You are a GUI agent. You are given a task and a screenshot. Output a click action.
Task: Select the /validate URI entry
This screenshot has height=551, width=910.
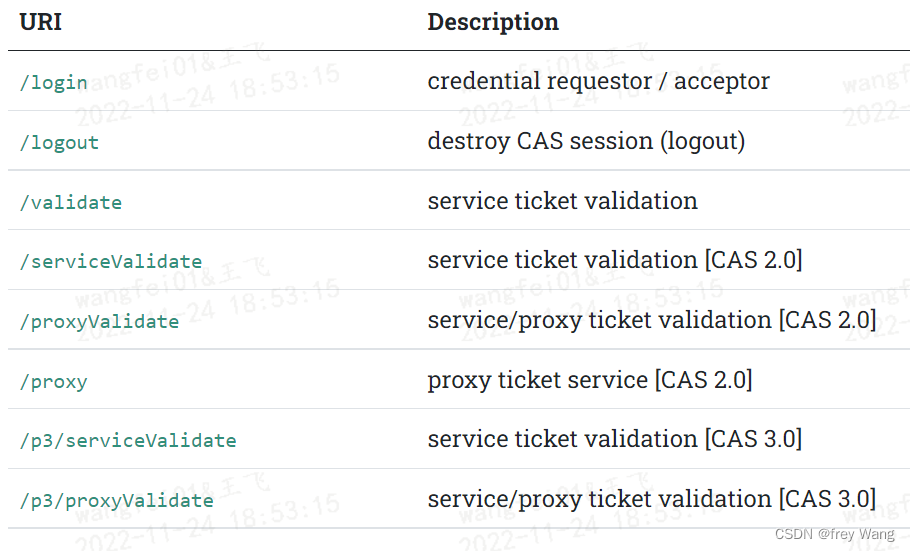70,202
